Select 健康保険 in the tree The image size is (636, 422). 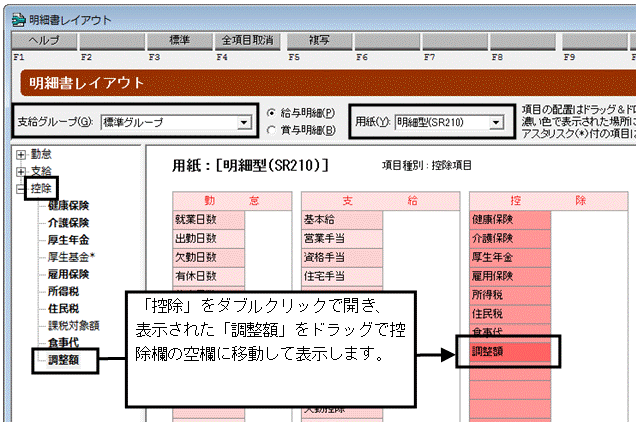point(68,205)
